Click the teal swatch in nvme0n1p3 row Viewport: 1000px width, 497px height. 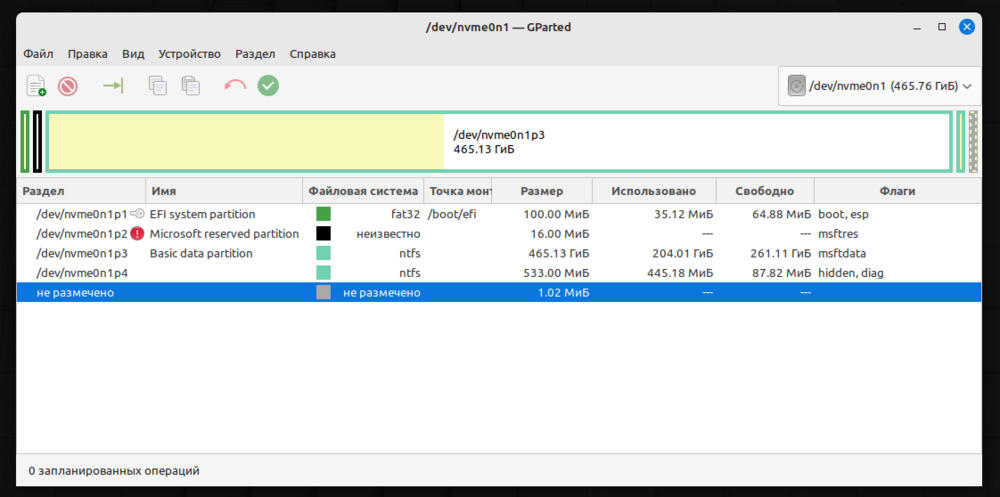tap(323, 254)
